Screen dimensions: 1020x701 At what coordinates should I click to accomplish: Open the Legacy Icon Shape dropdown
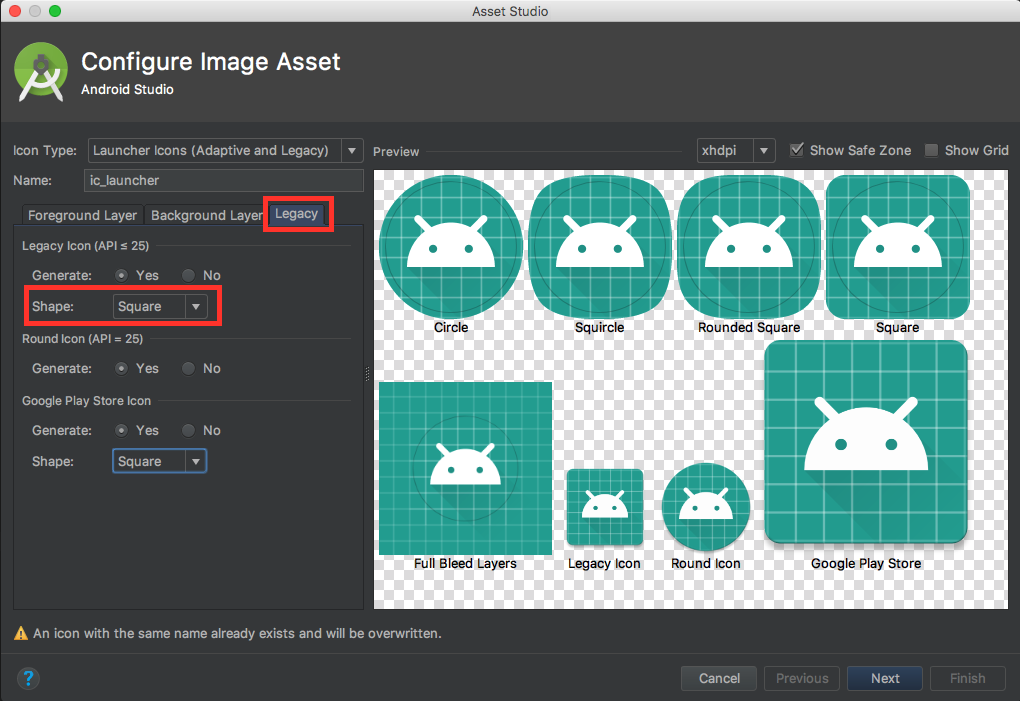(196, 306)
